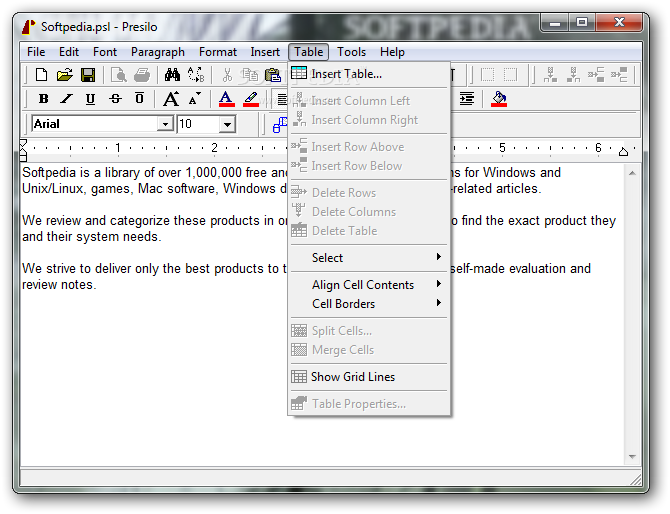This screenshot has width=670, height=514.
Task: Click inside the Arial font name field
Action: click(x=95, y=124)
